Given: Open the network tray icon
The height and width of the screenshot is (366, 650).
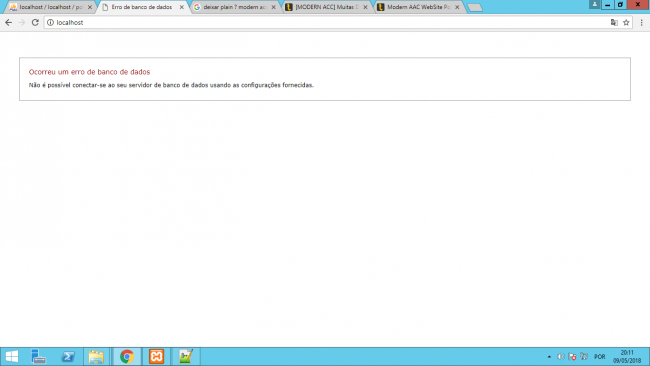Looking at the screenshot, I should click(x=584, y=356).
